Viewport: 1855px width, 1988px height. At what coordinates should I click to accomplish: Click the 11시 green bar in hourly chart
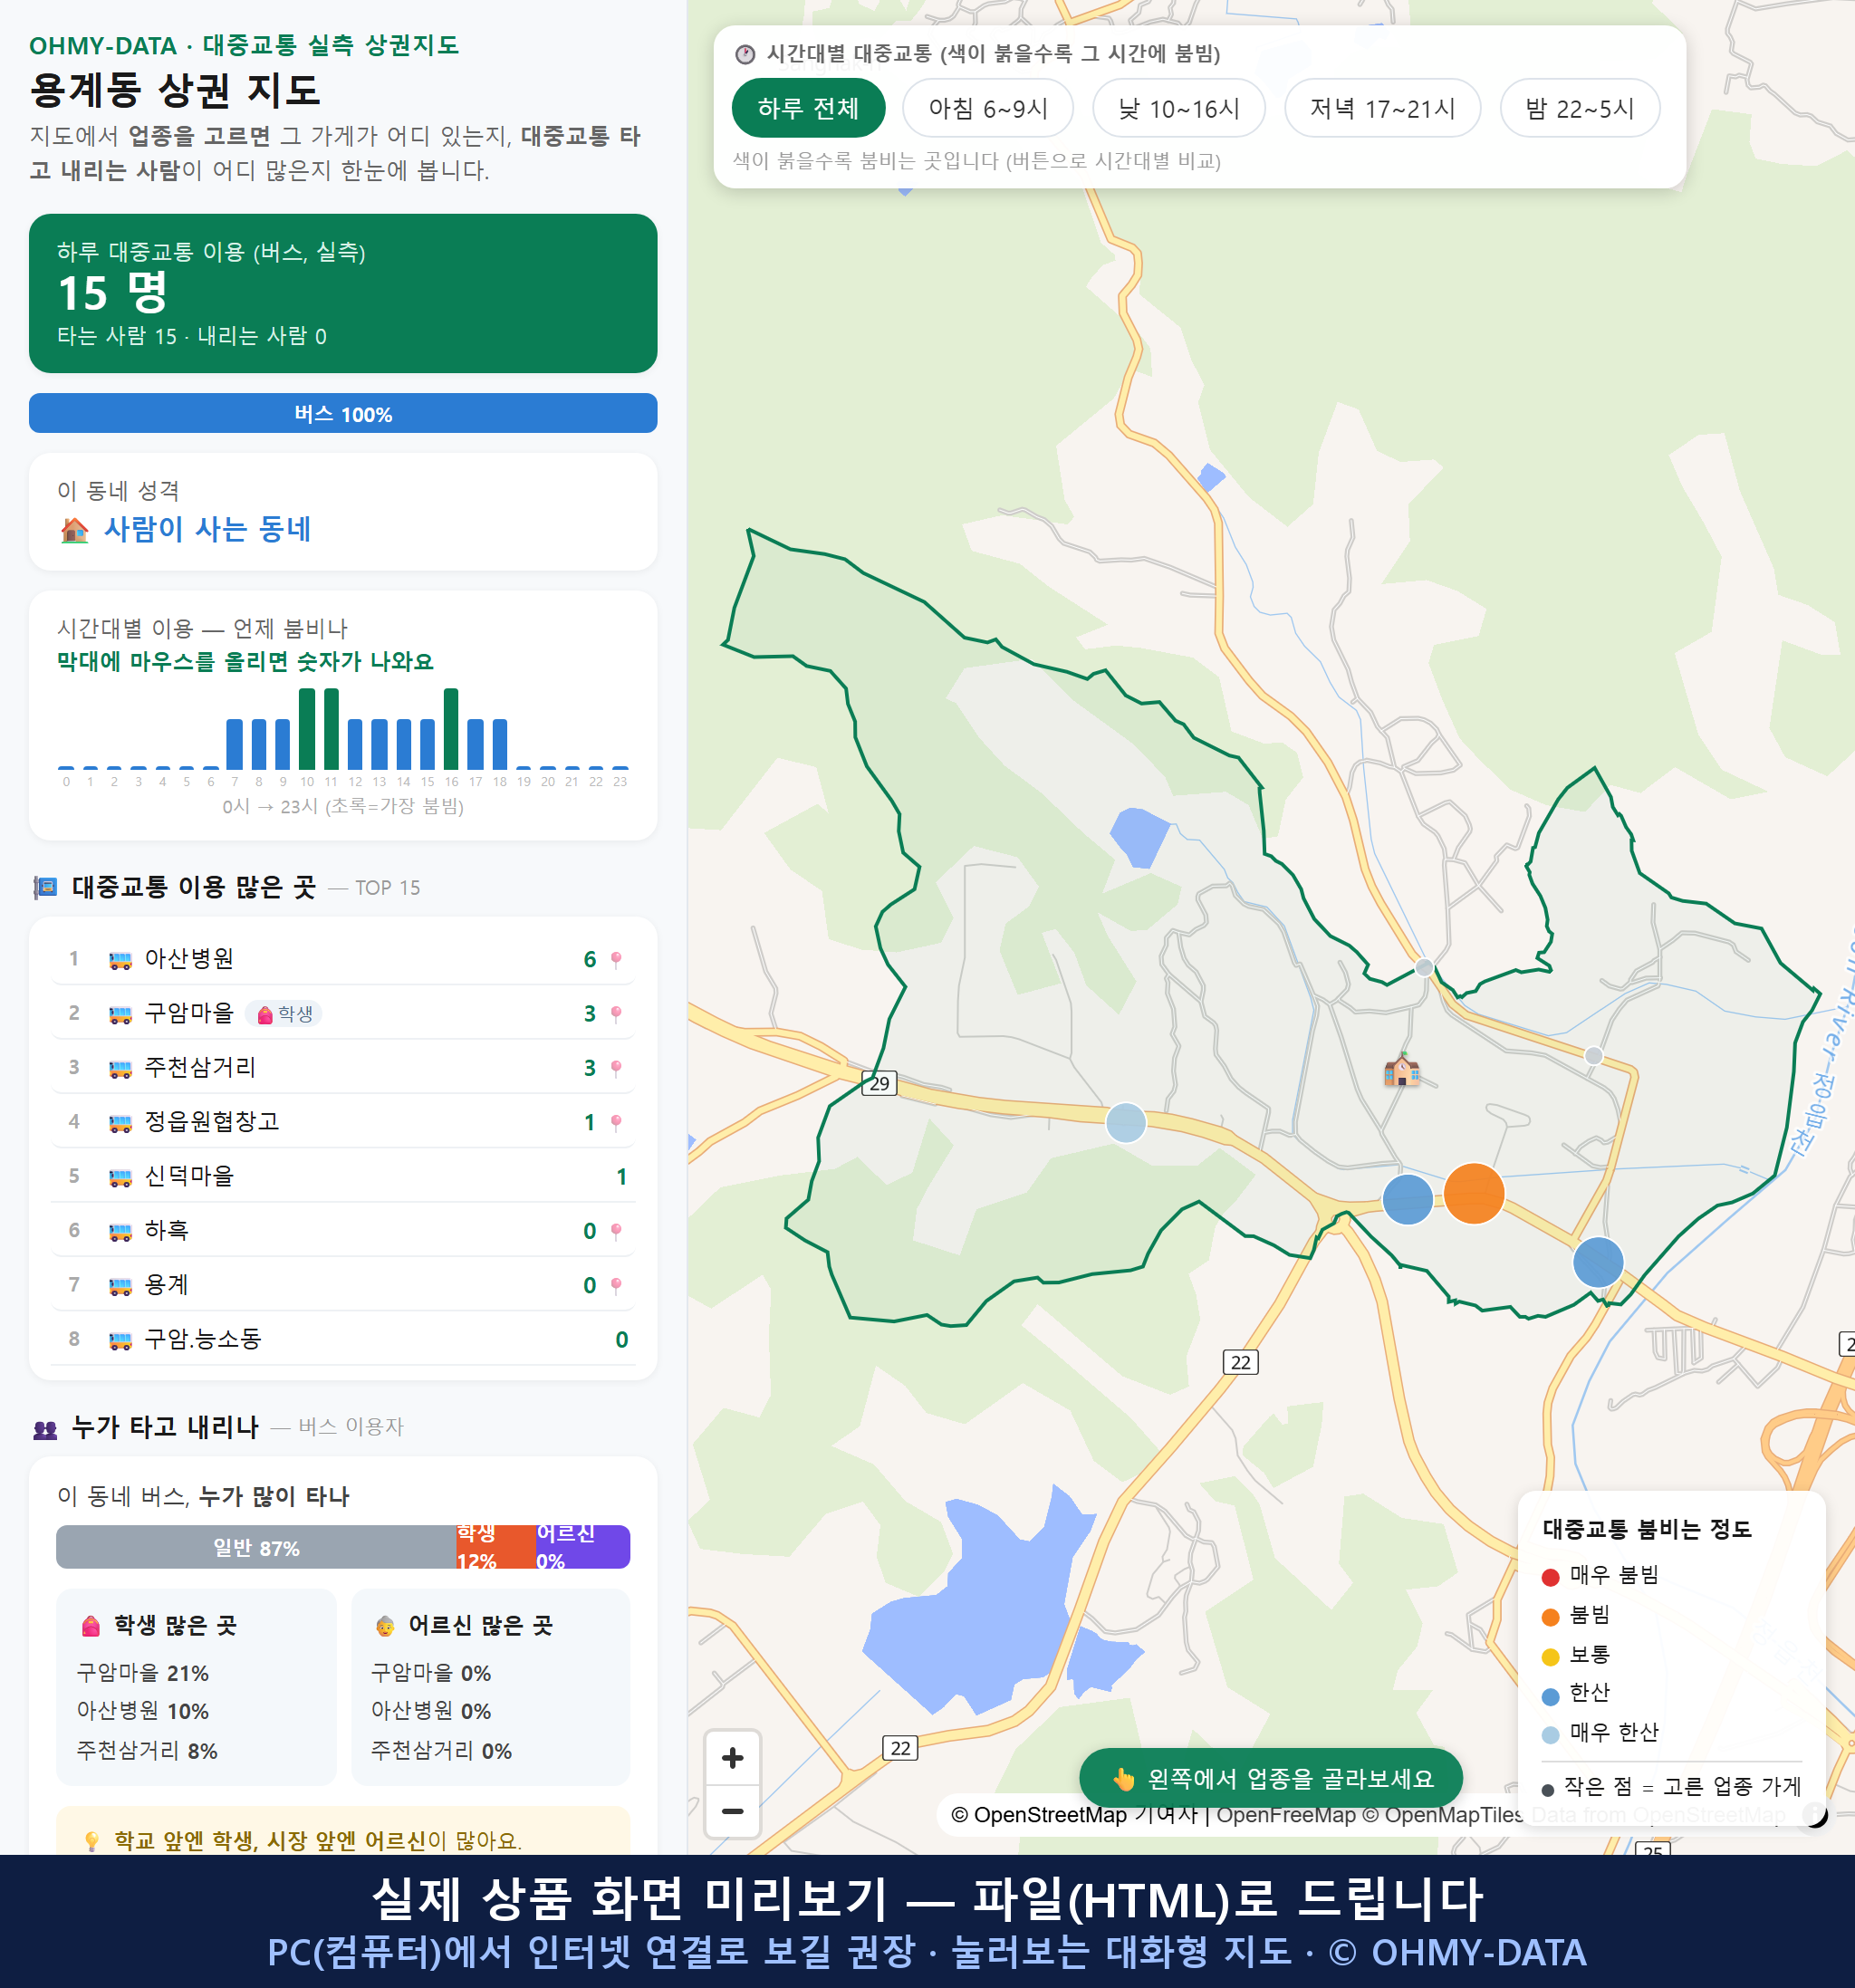331,729
